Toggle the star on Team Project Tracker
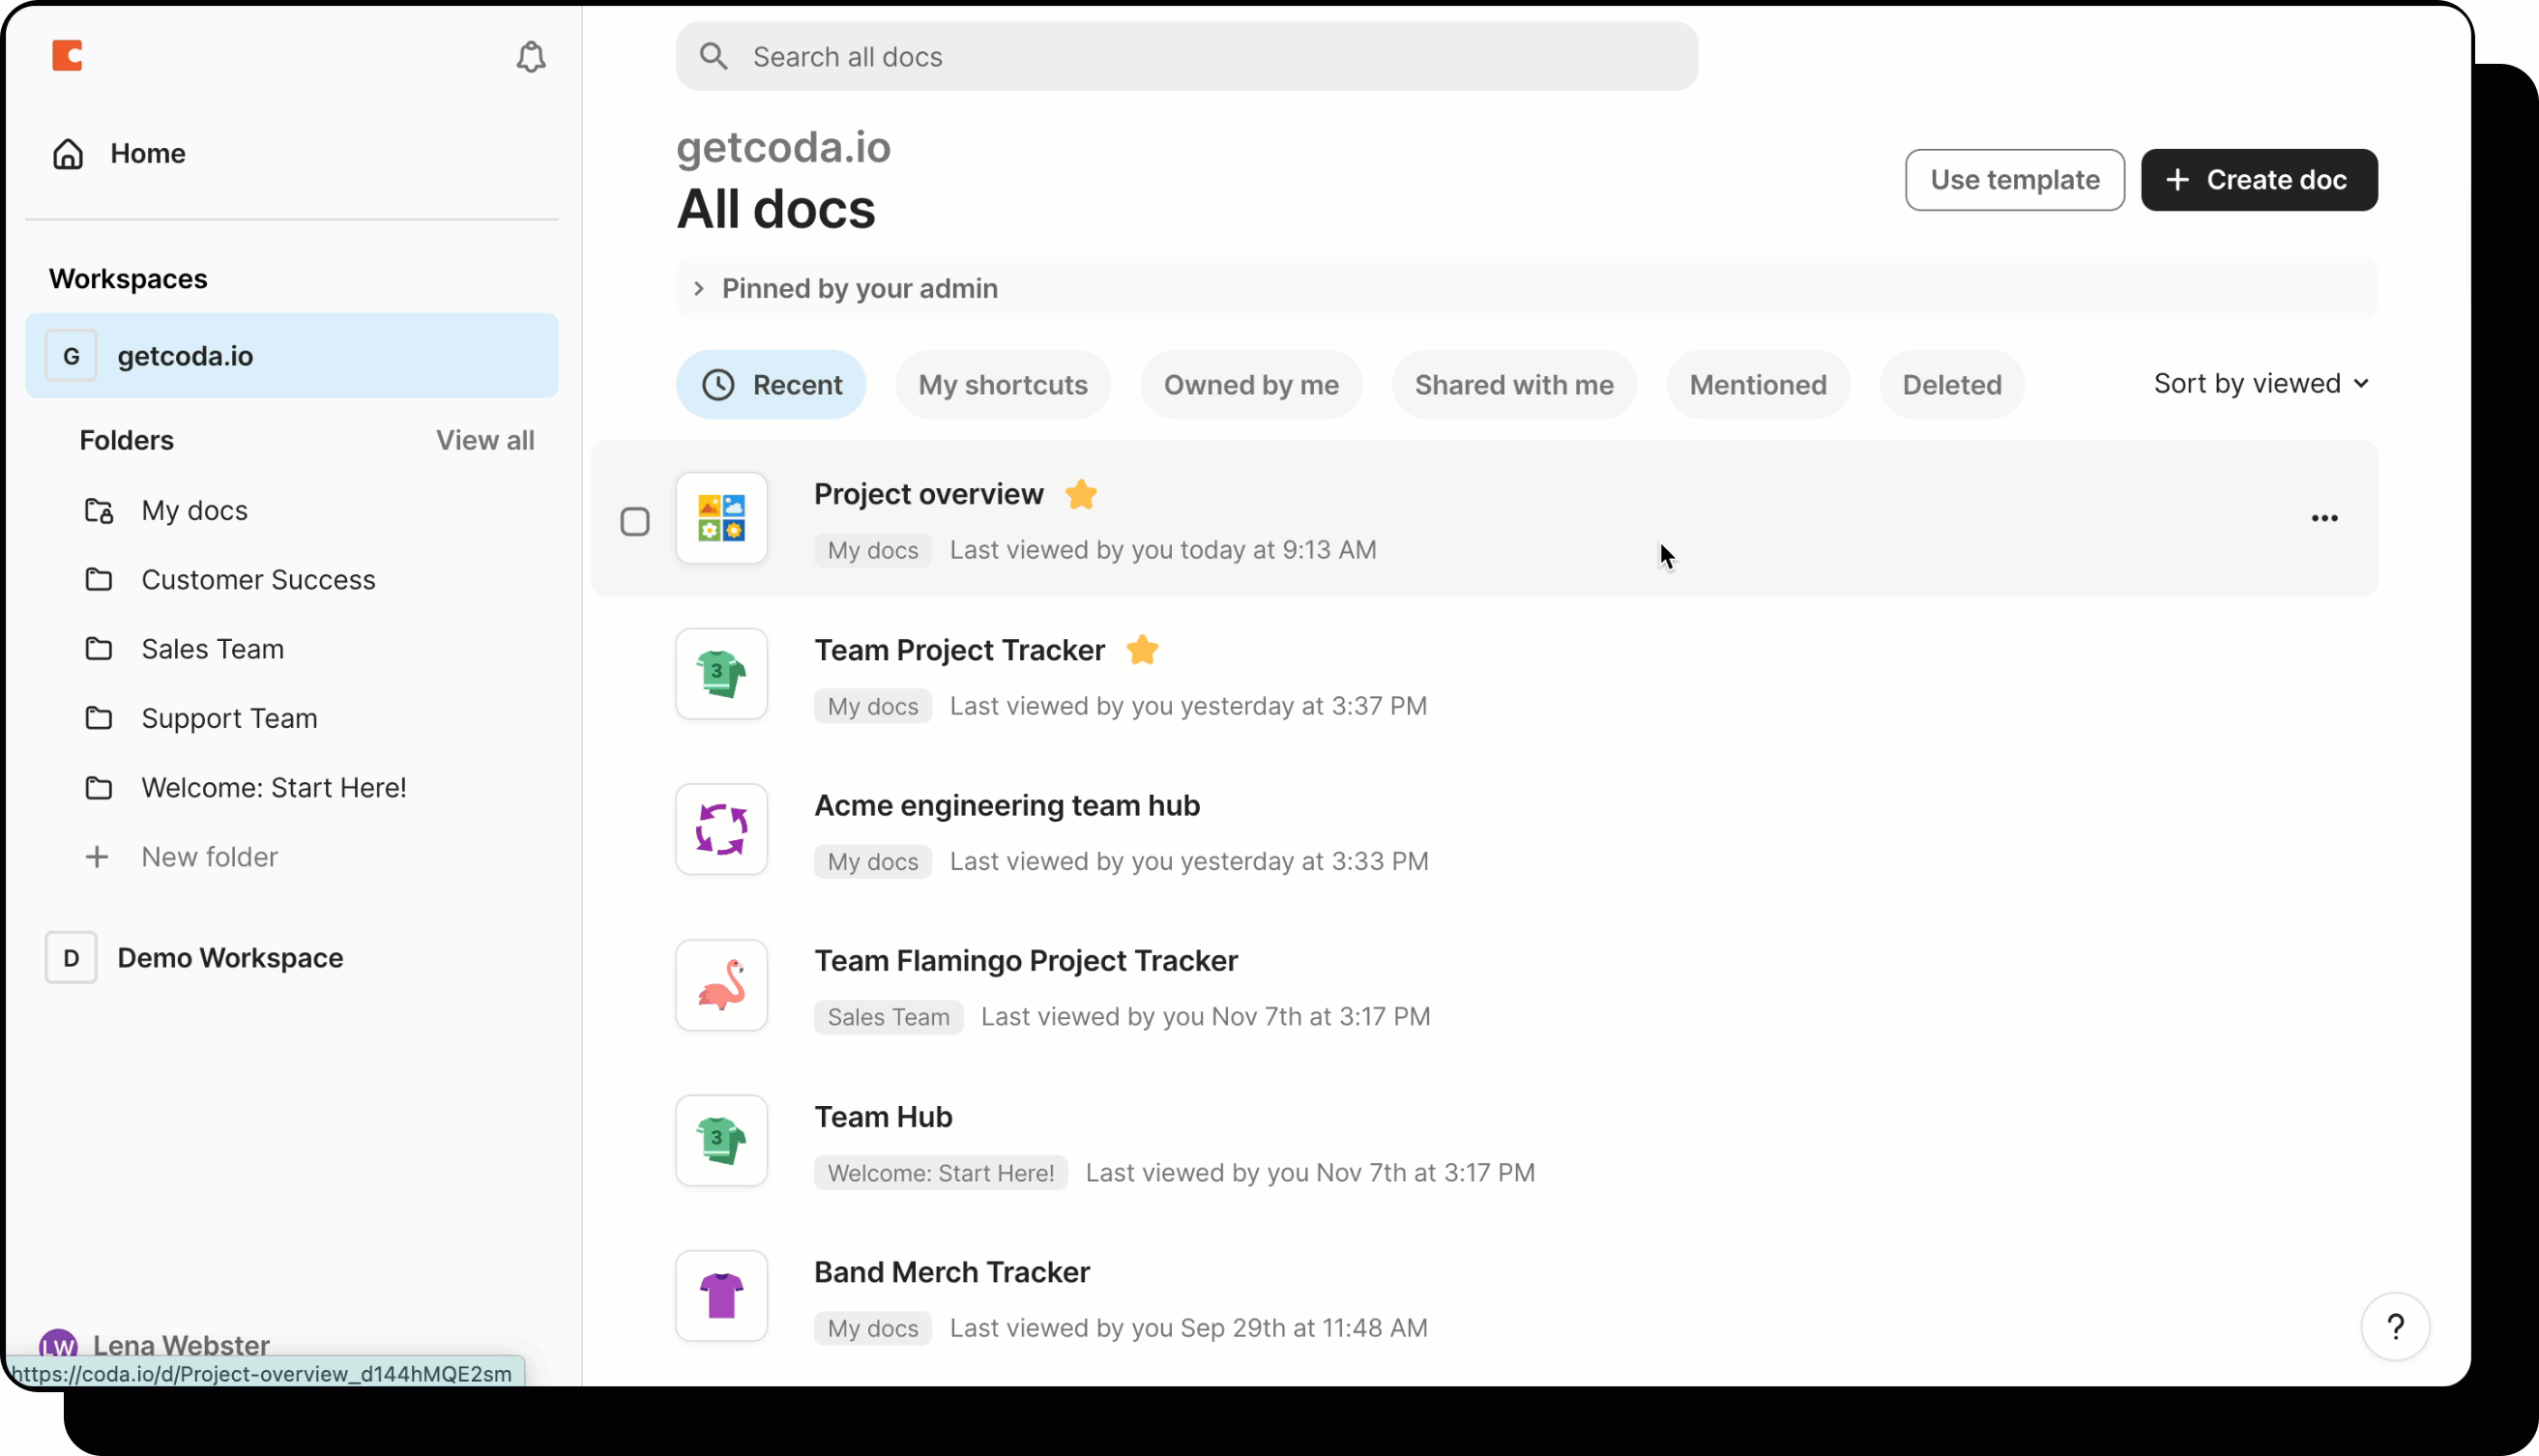The height and width of the screenshot is (1456, 2539). tap(1142, 650)
